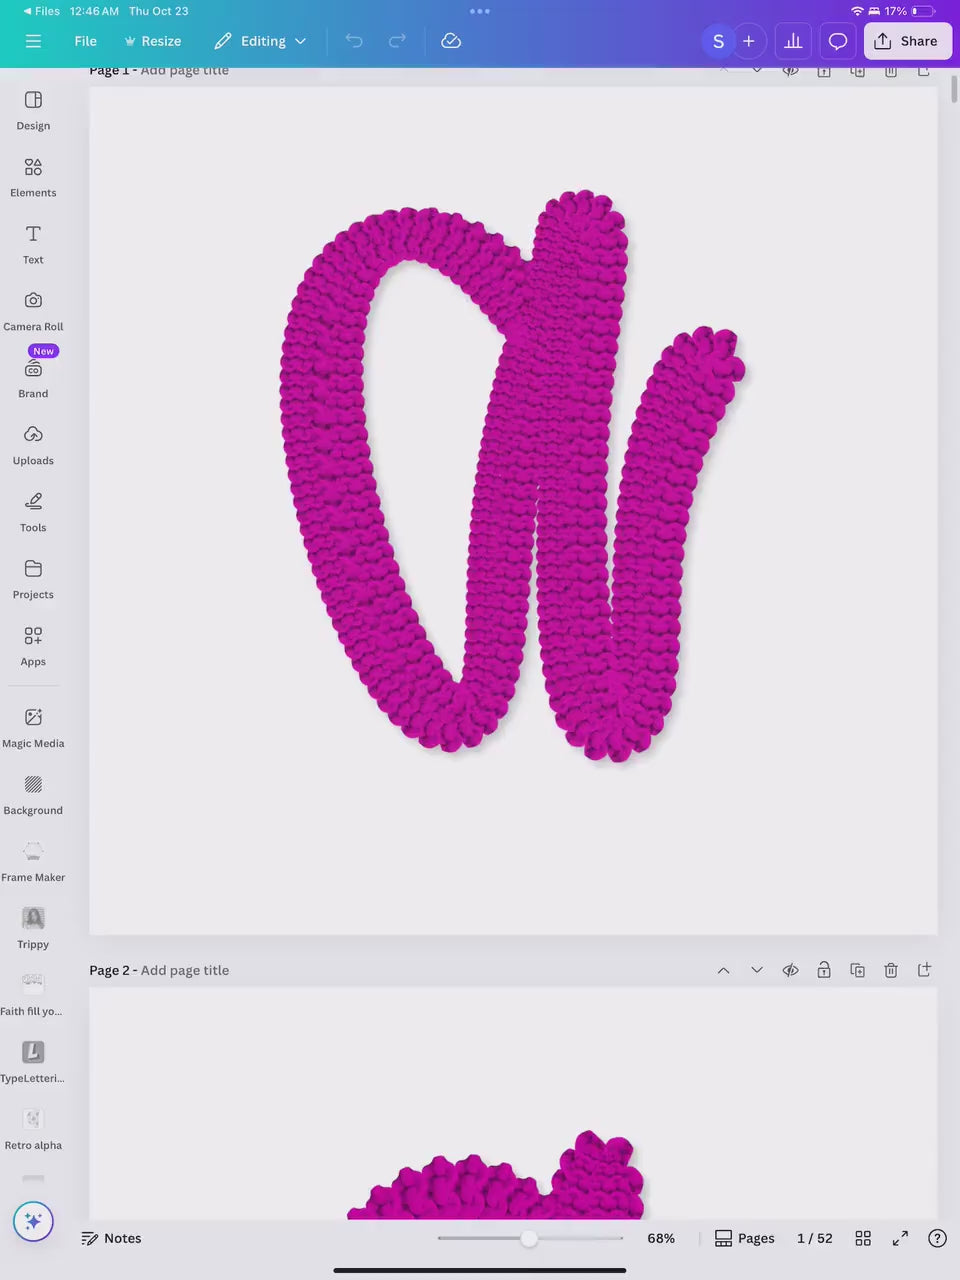Screen dimensions: 960x1280
Task: Lock Page 2 using the padlock icon
Action: coord(824,970)
